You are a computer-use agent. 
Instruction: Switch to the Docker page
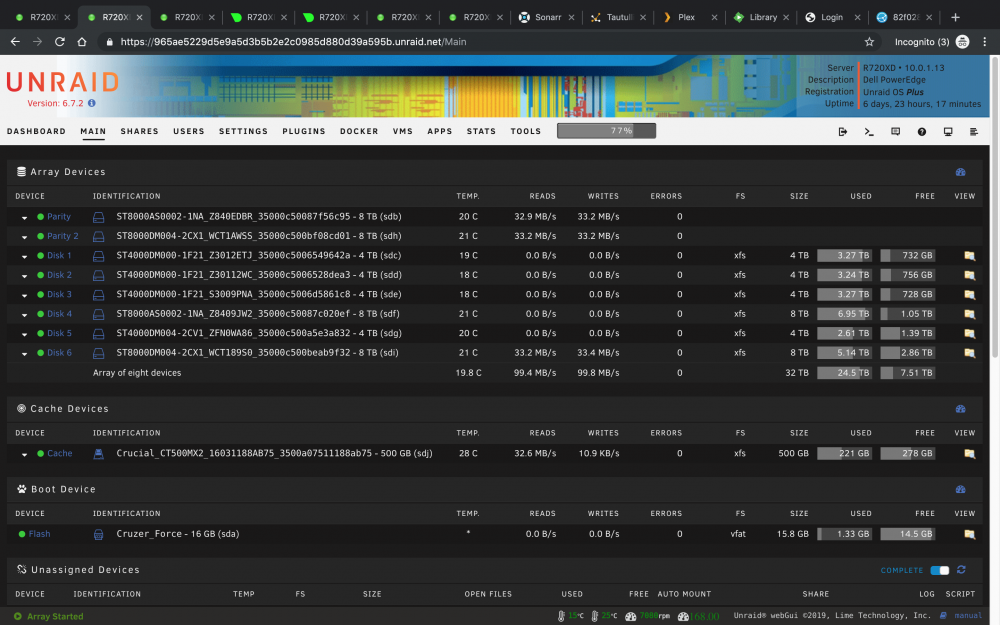click(x=359, y=131)
